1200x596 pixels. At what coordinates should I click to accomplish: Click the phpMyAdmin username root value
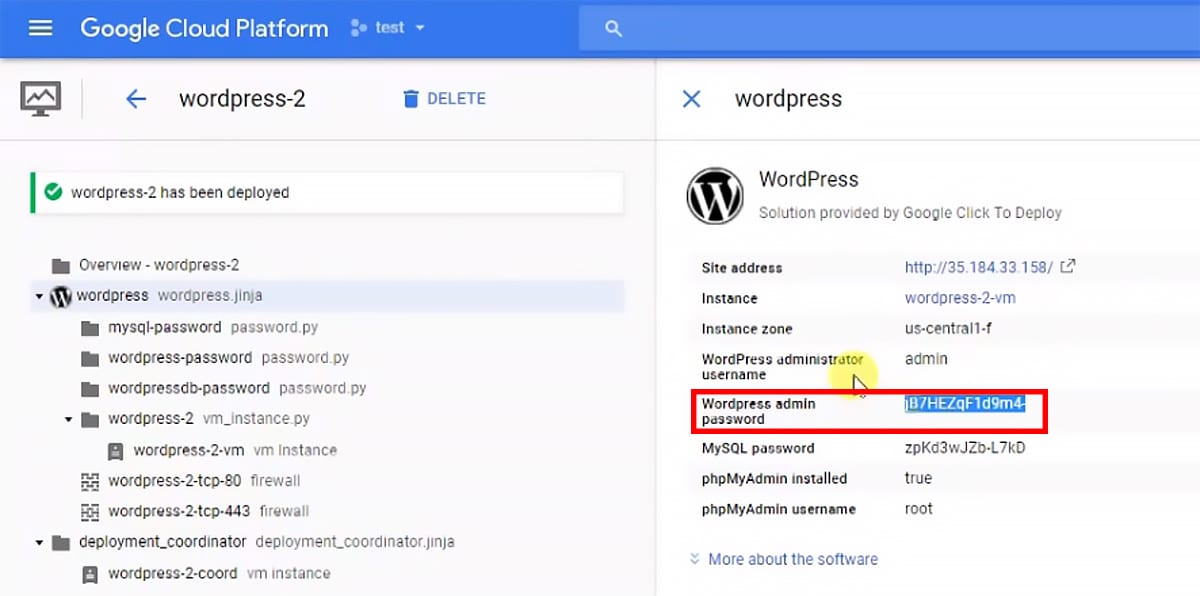click(x=918, y=508)
